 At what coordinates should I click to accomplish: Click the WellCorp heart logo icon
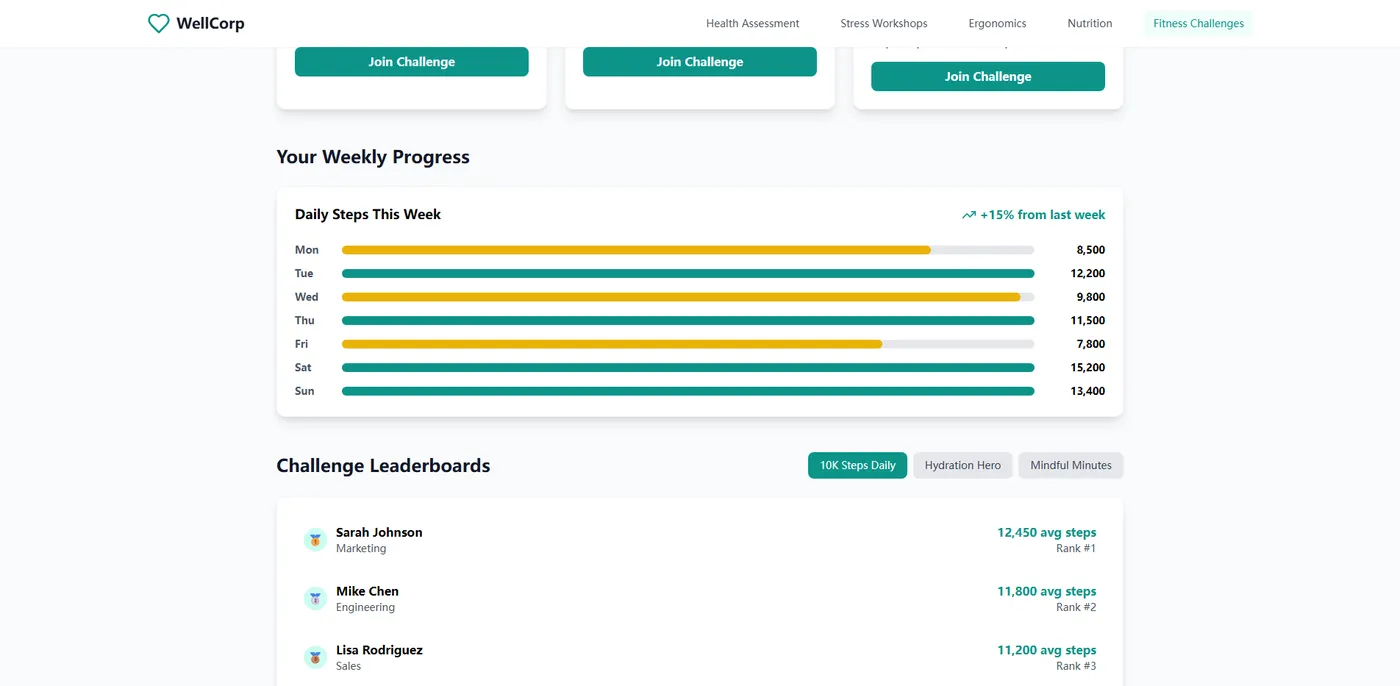click(158, 23)
